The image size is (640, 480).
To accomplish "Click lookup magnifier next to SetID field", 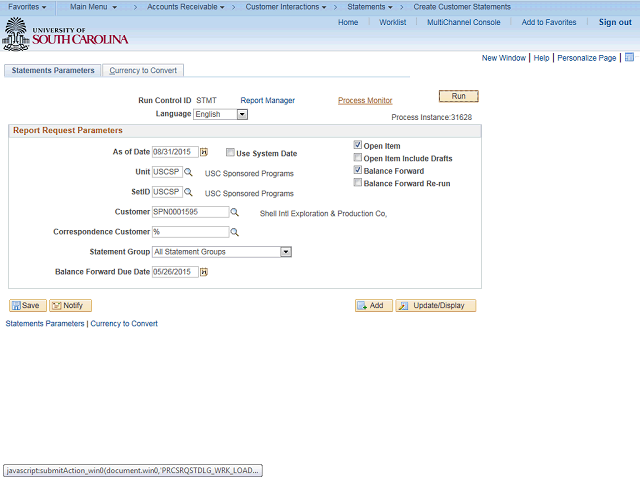I will [x=188, y=192].
